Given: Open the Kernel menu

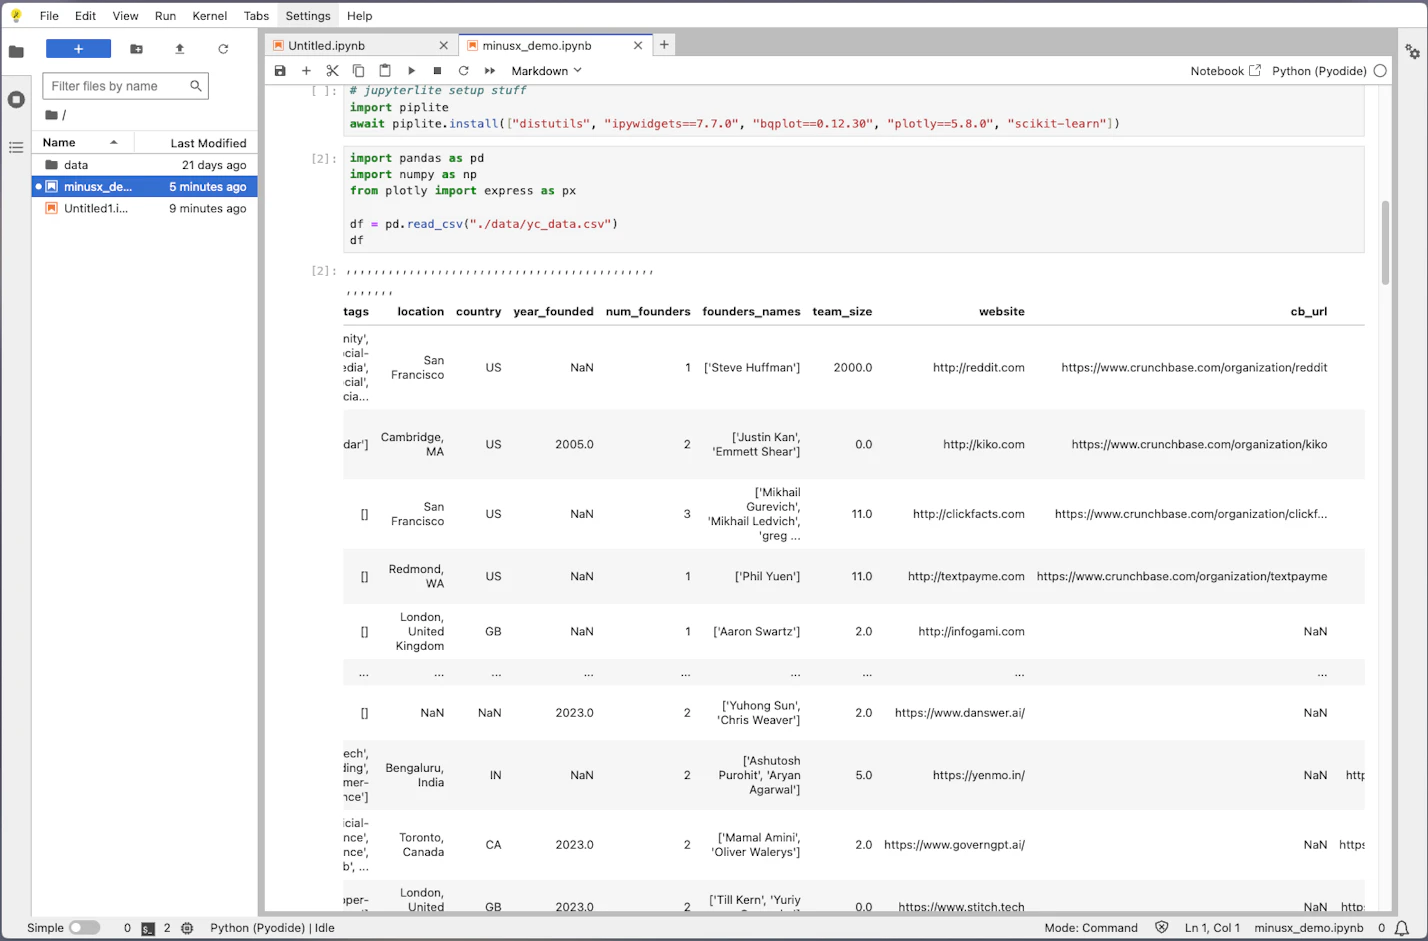Looking at the screenshot, I should pyautogui.click(x=209, y=16).
